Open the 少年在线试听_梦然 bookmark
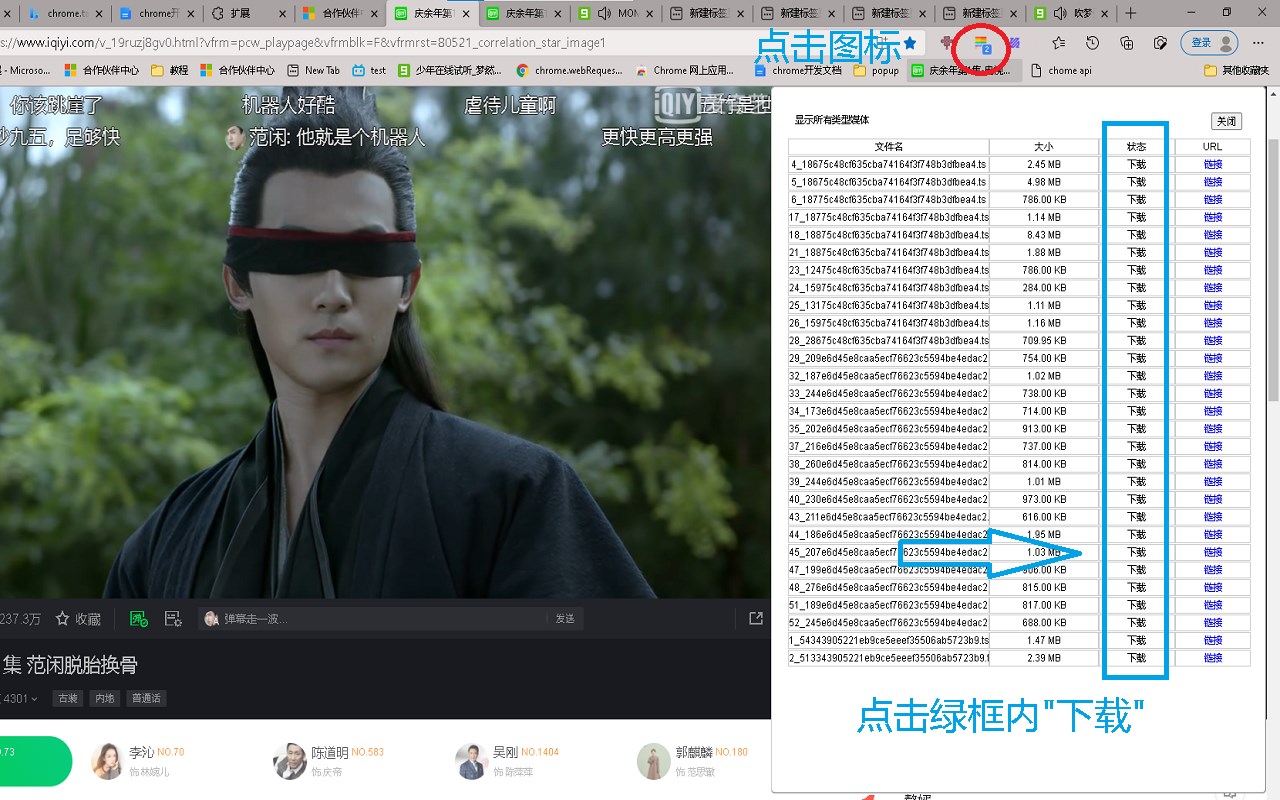 [450, 70]
